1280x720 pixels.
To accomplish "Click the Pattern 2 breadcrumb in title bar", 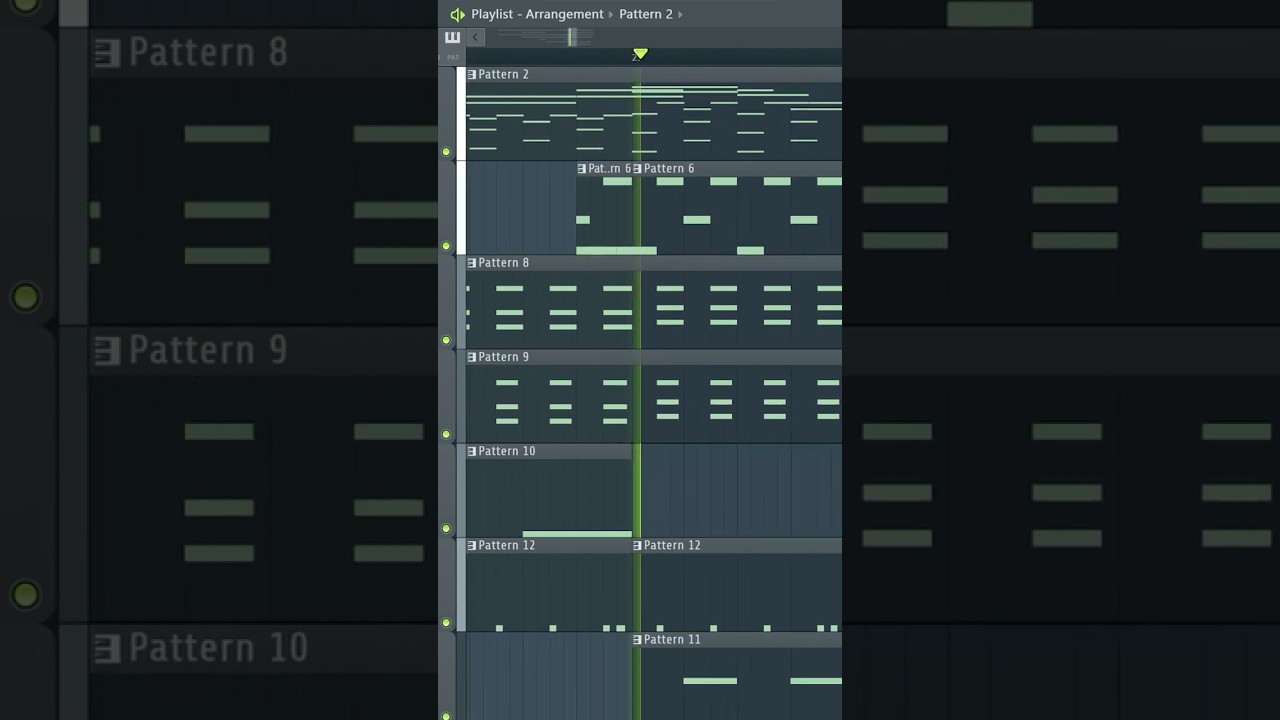I will tap(646, 14).
